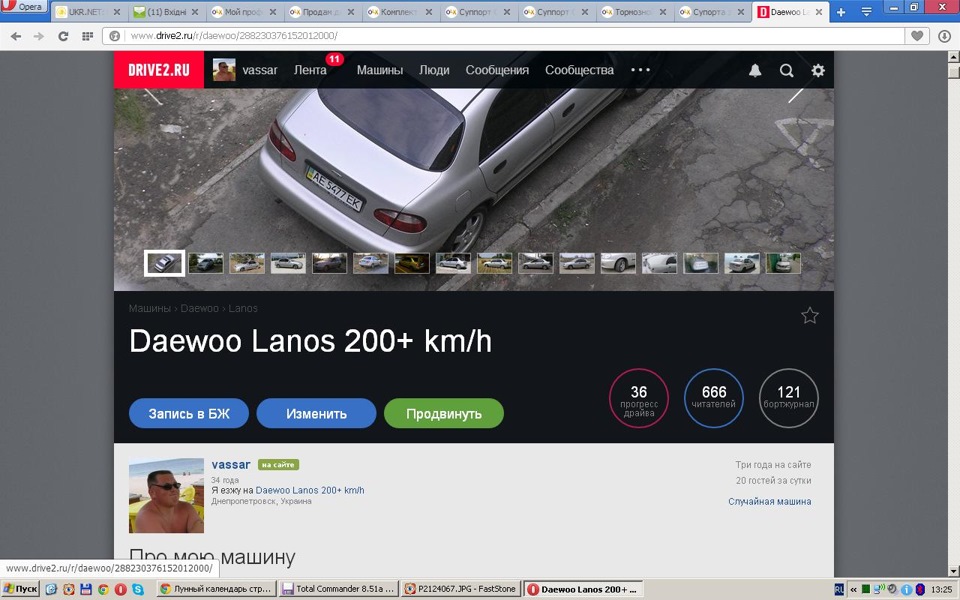Open Лента feed with 11 badge

pos(310,70)
